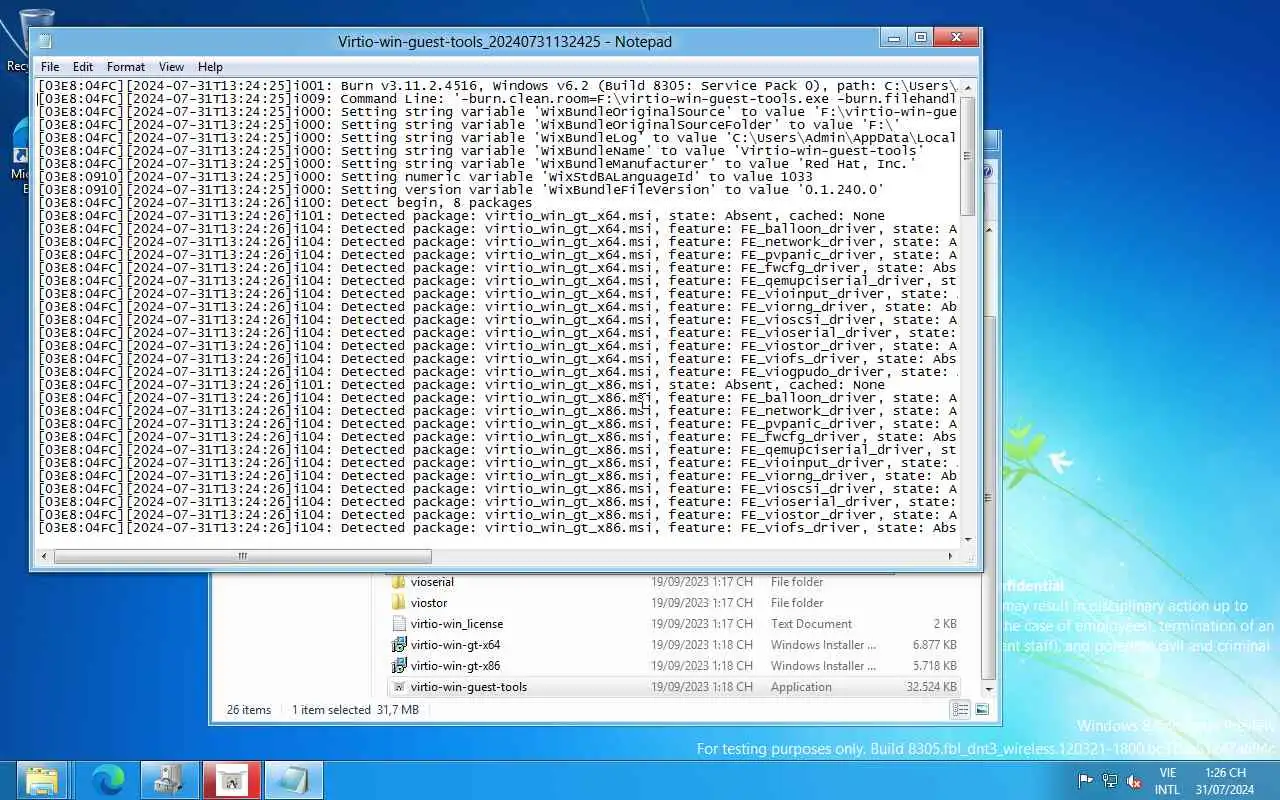Select the virtio-win-gt-x86 file name

(x=455, y=666)
